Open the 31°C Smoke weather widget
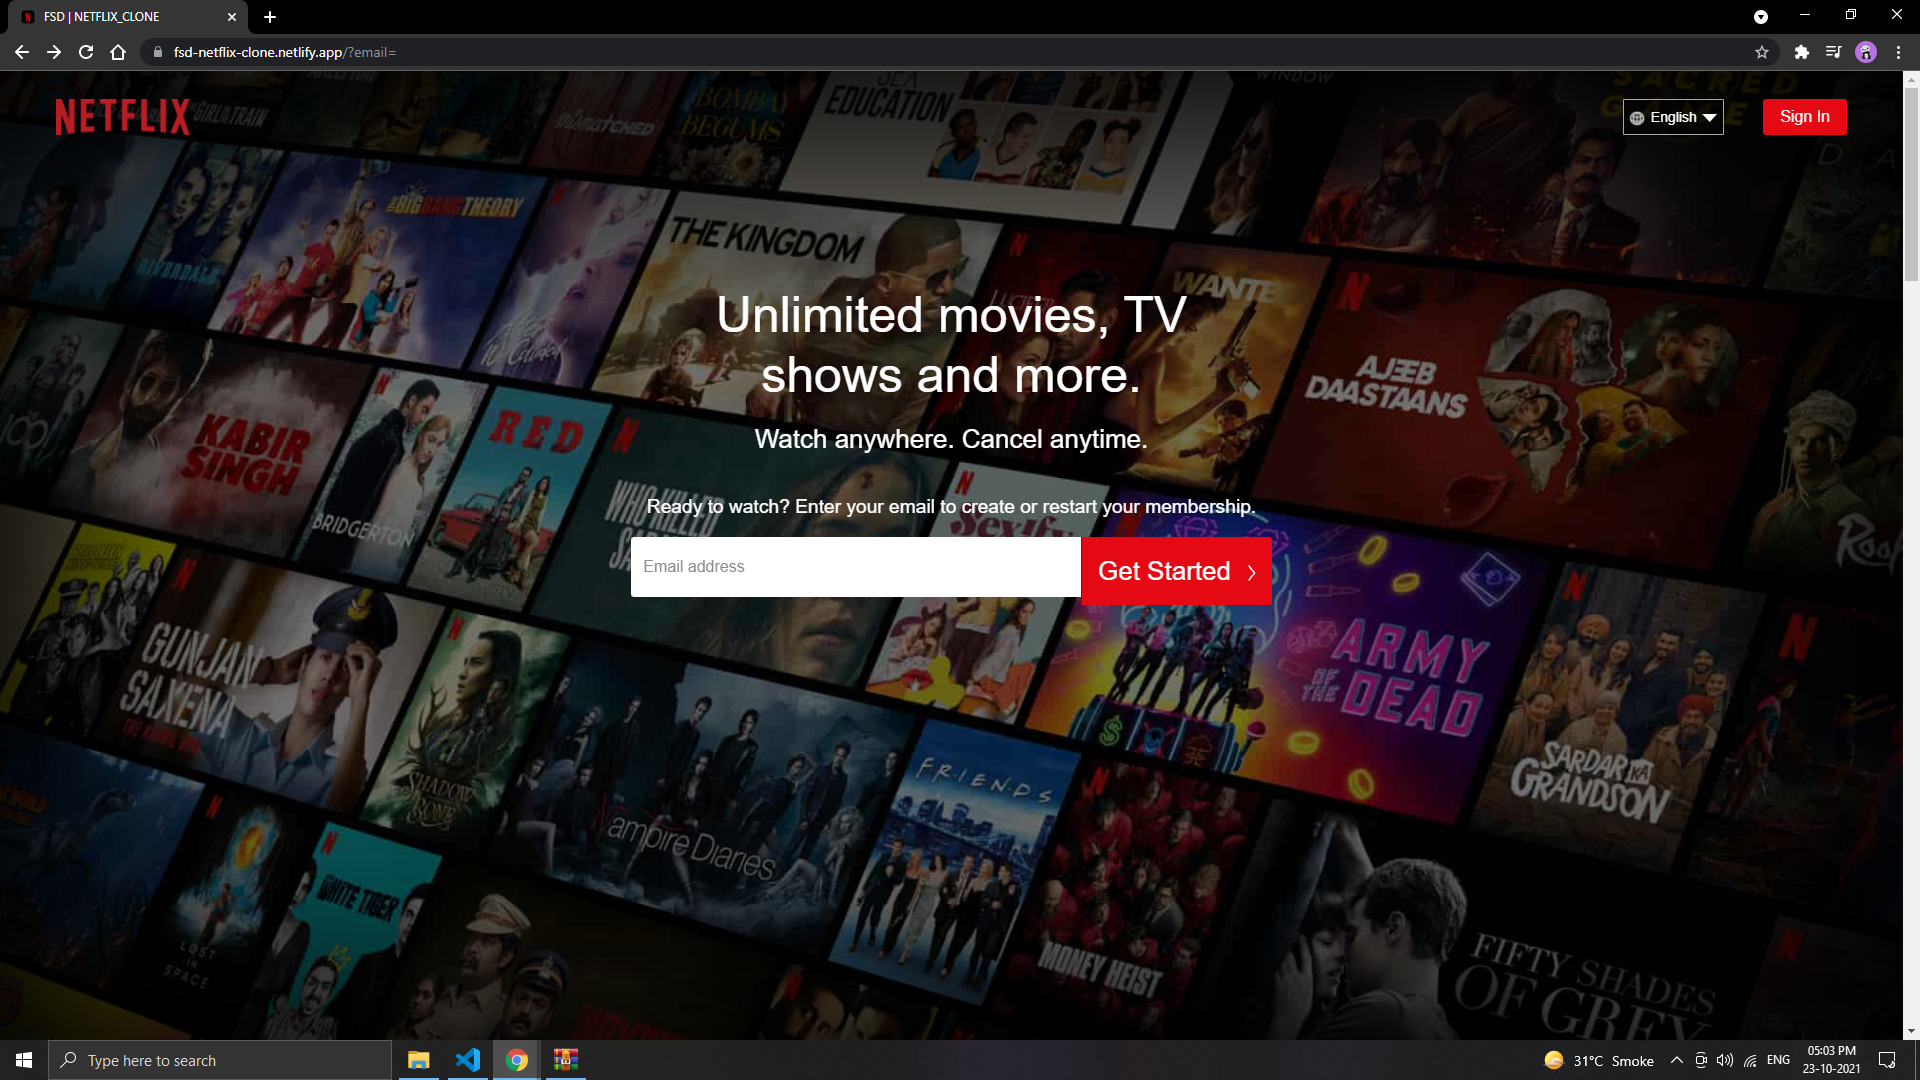The width and height of the screenshot is (1920, 1080). click(1598, 1060)
